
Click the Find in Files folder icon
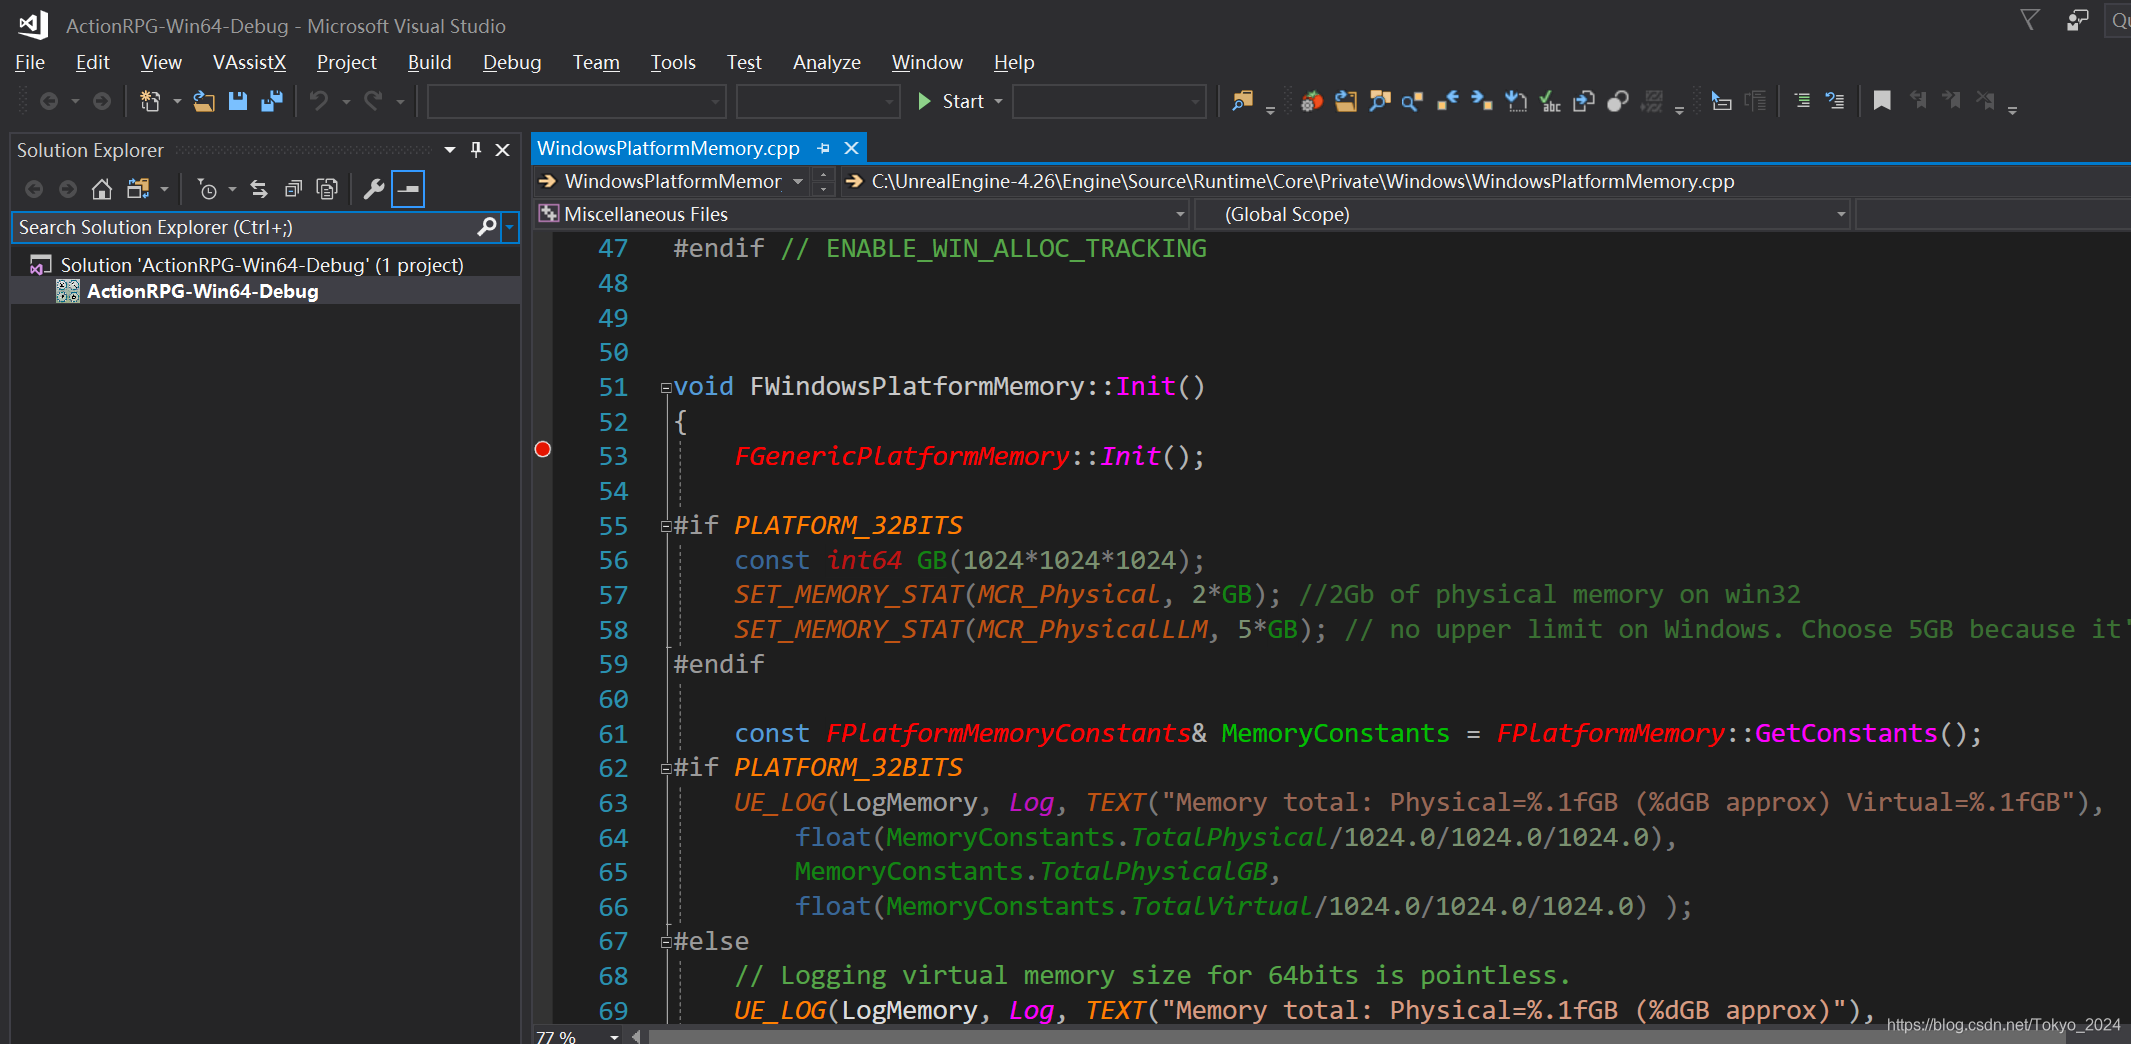point(1243,101)
